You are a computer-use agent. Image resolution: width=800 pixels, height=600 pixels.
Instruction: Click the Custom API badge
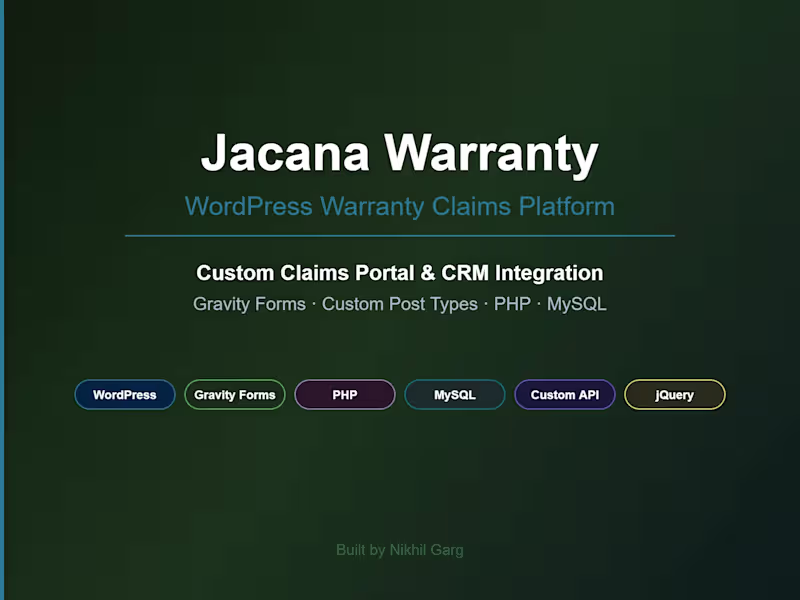[x=564, y=394]
